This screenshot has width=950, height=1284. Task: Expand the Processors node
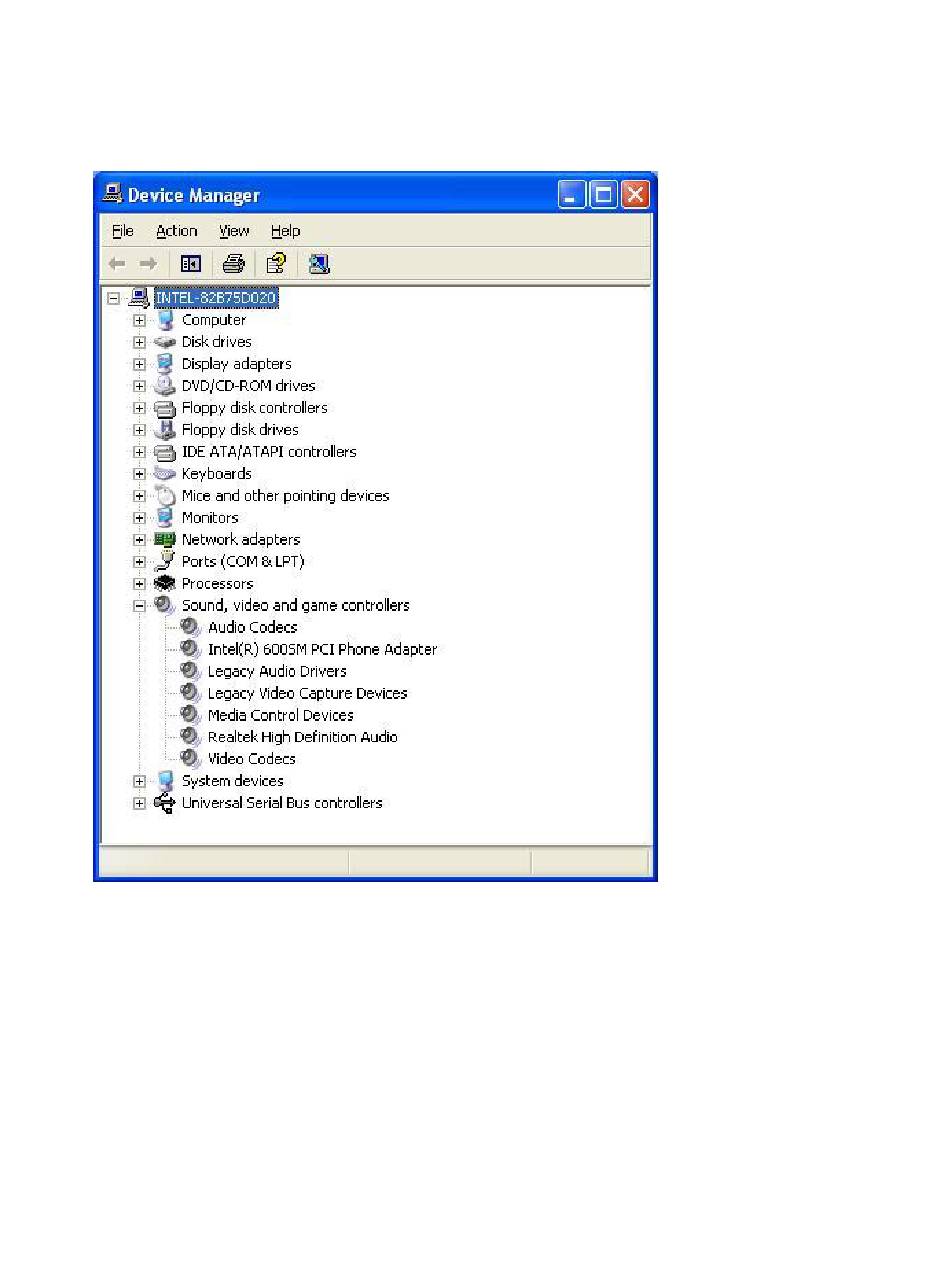(140, 584)
